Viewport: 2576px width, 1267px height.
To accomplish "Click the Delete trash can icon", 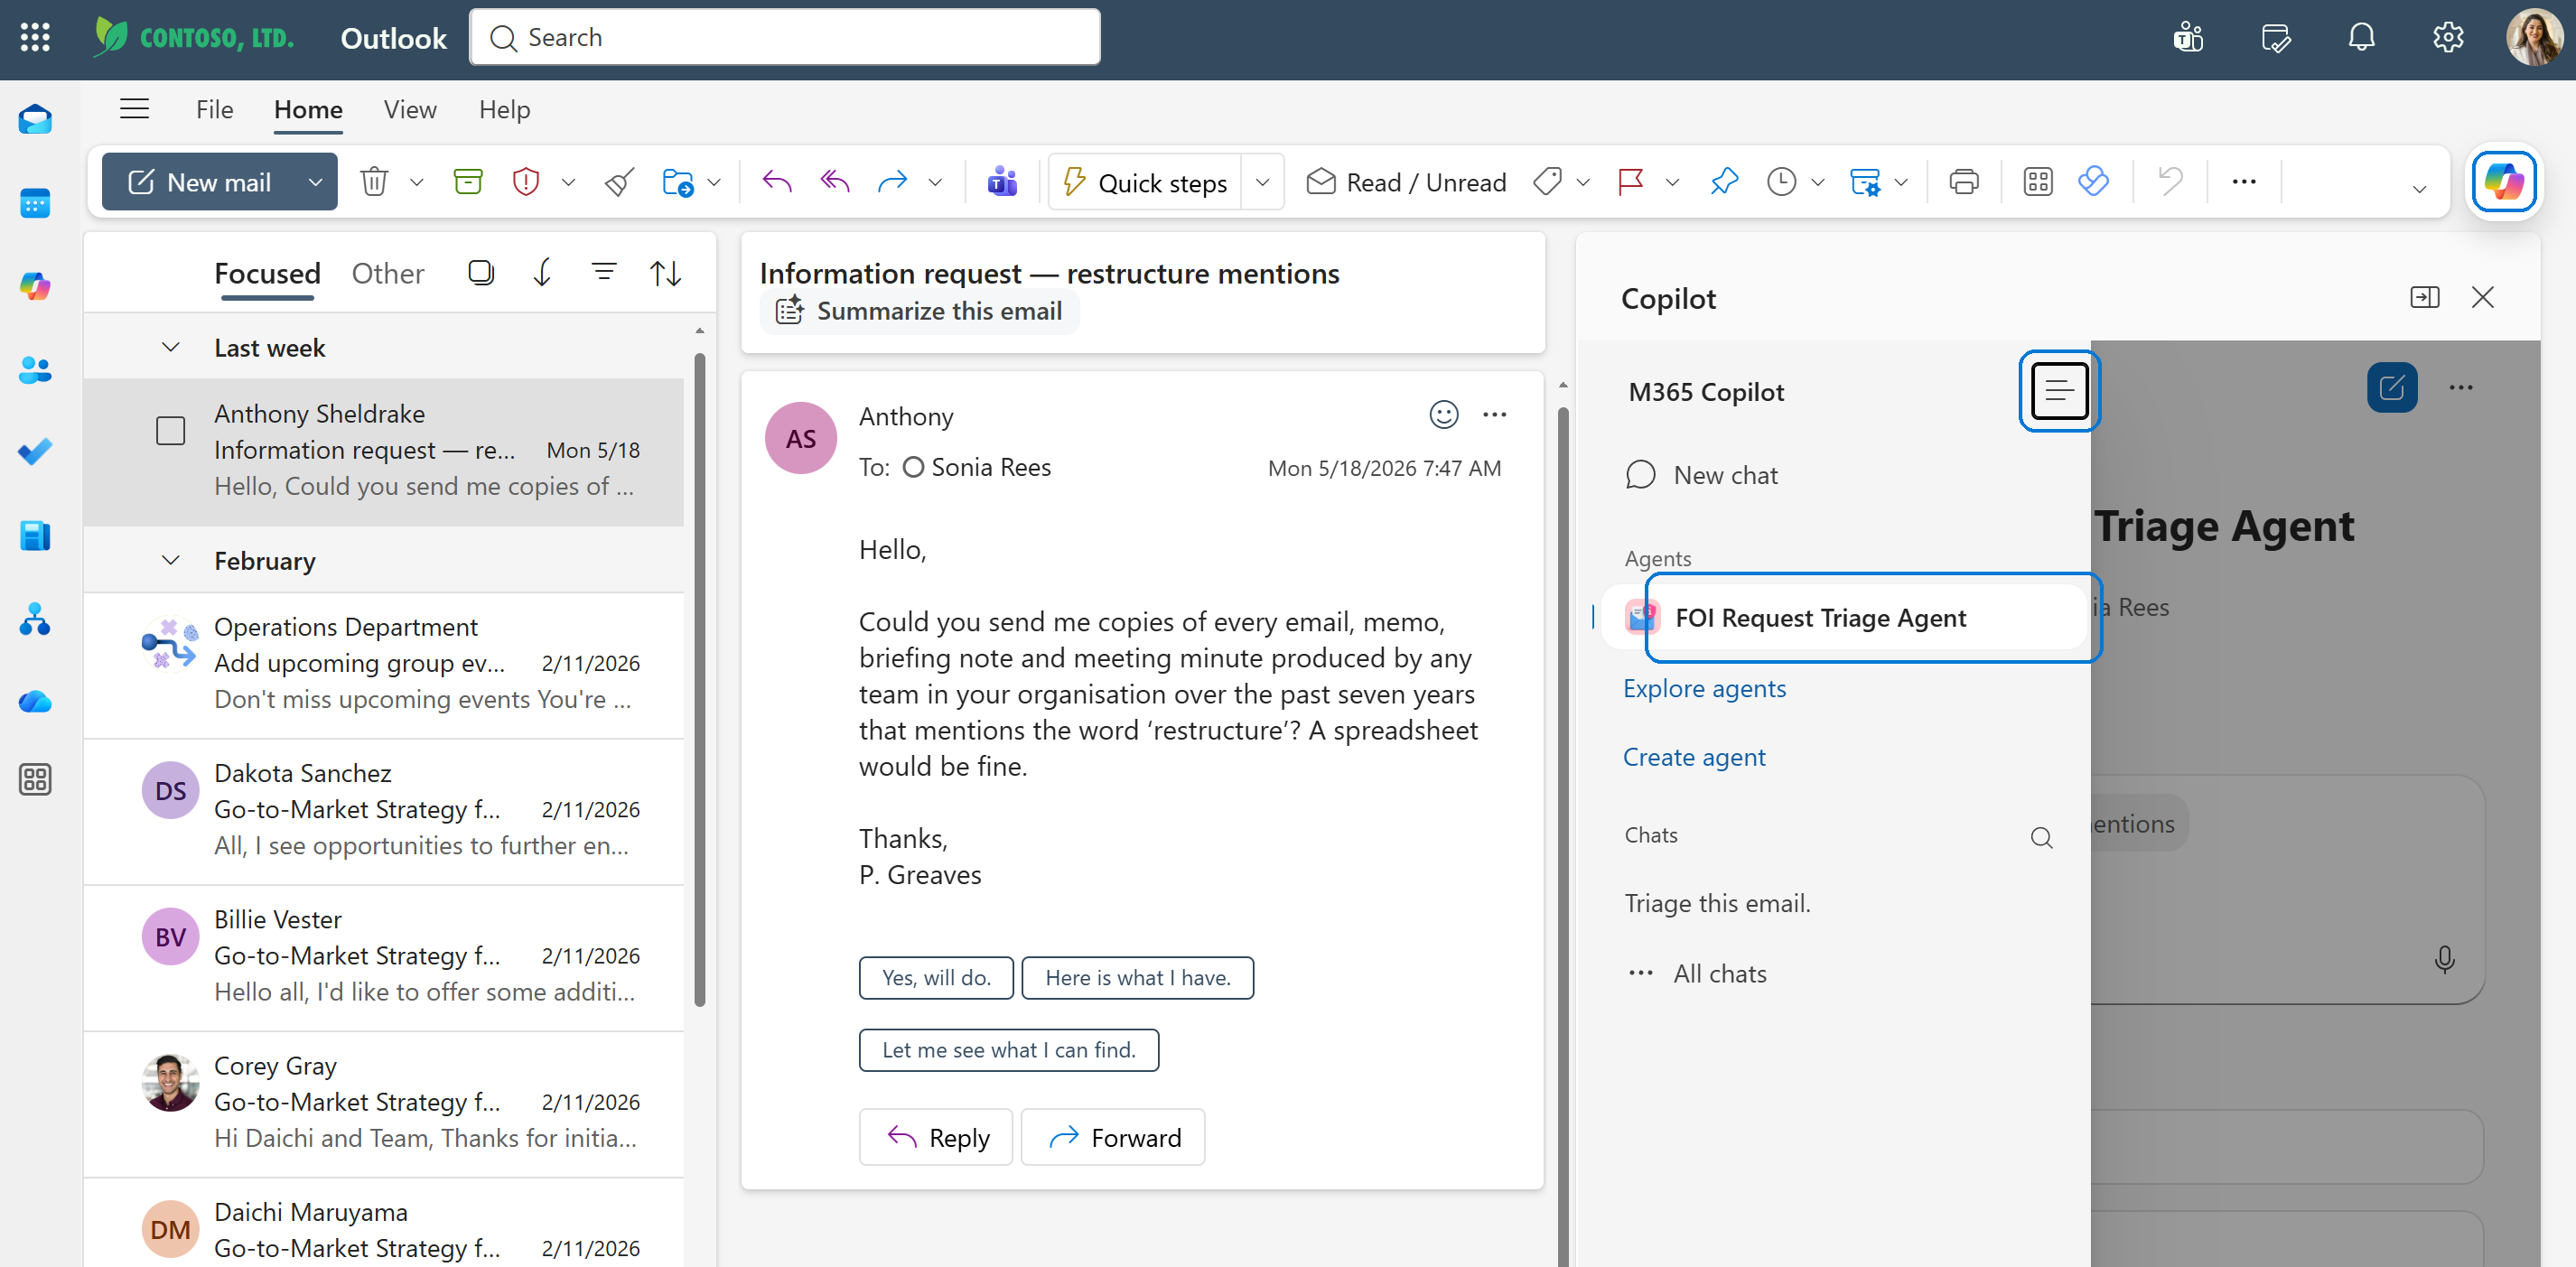I will pyautogui.click(x=374, y=182).
